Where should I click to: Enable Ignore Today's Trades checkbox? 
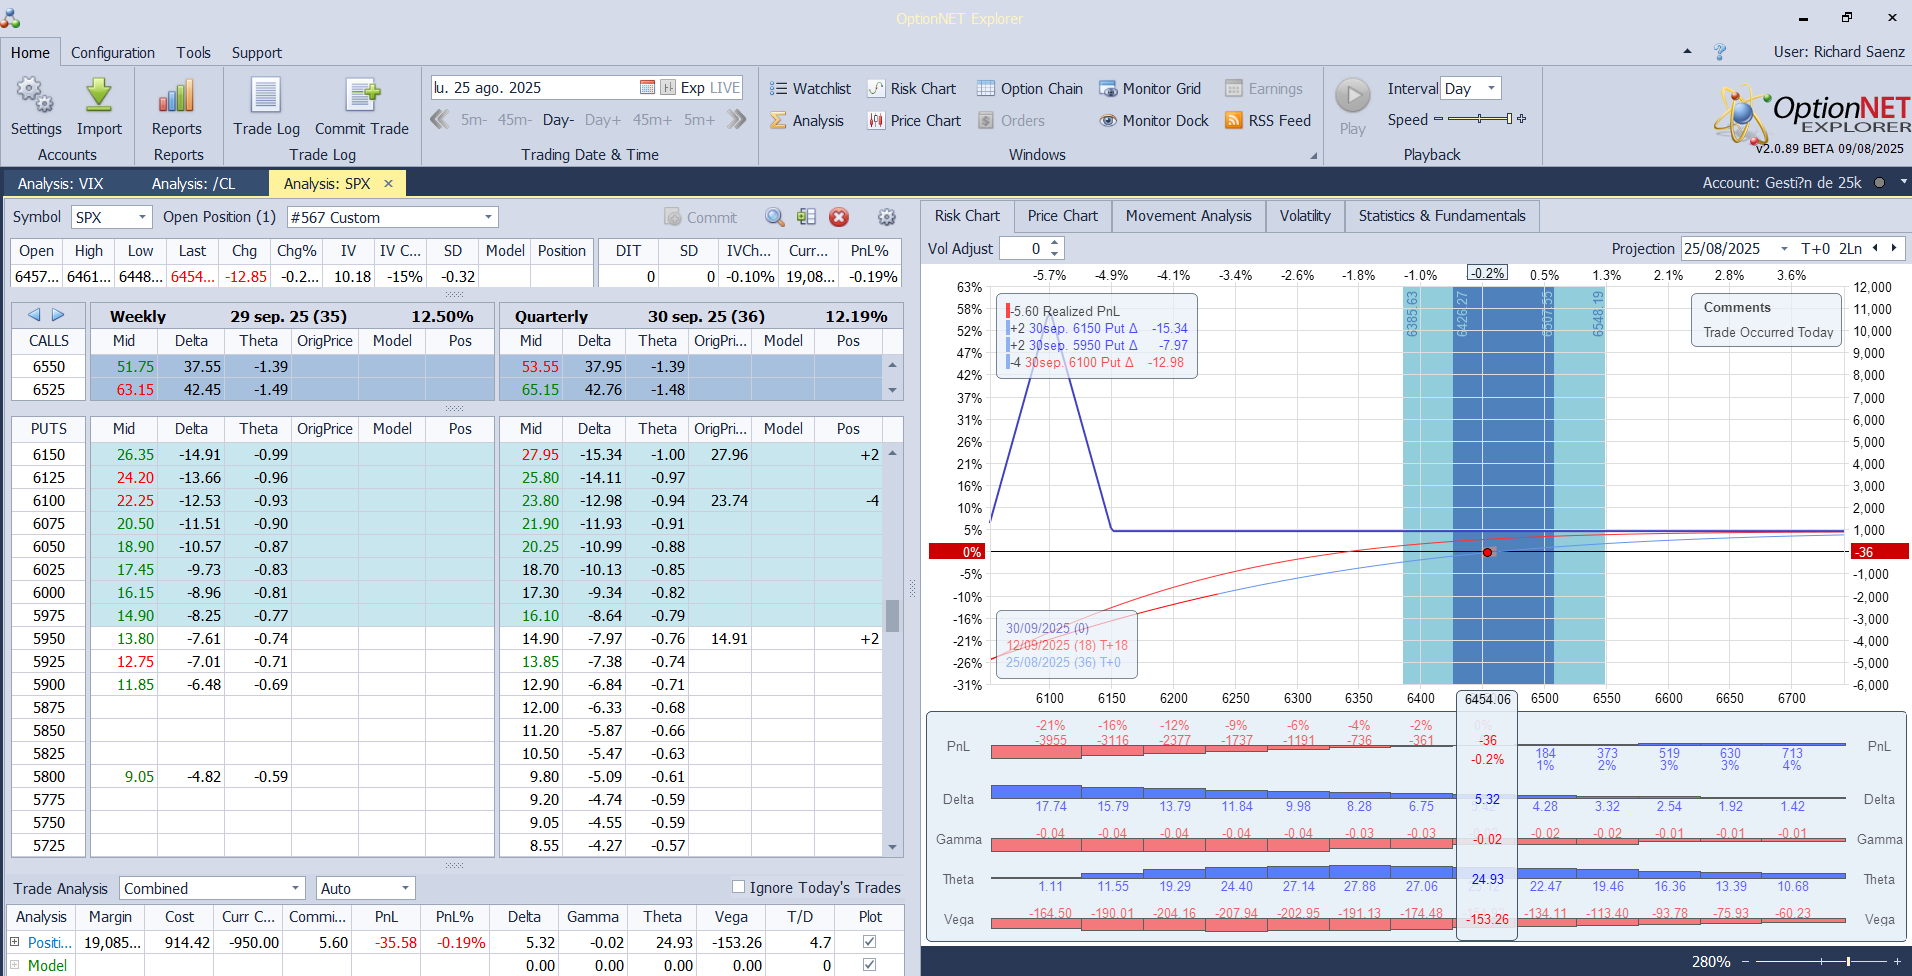[739, 887]
